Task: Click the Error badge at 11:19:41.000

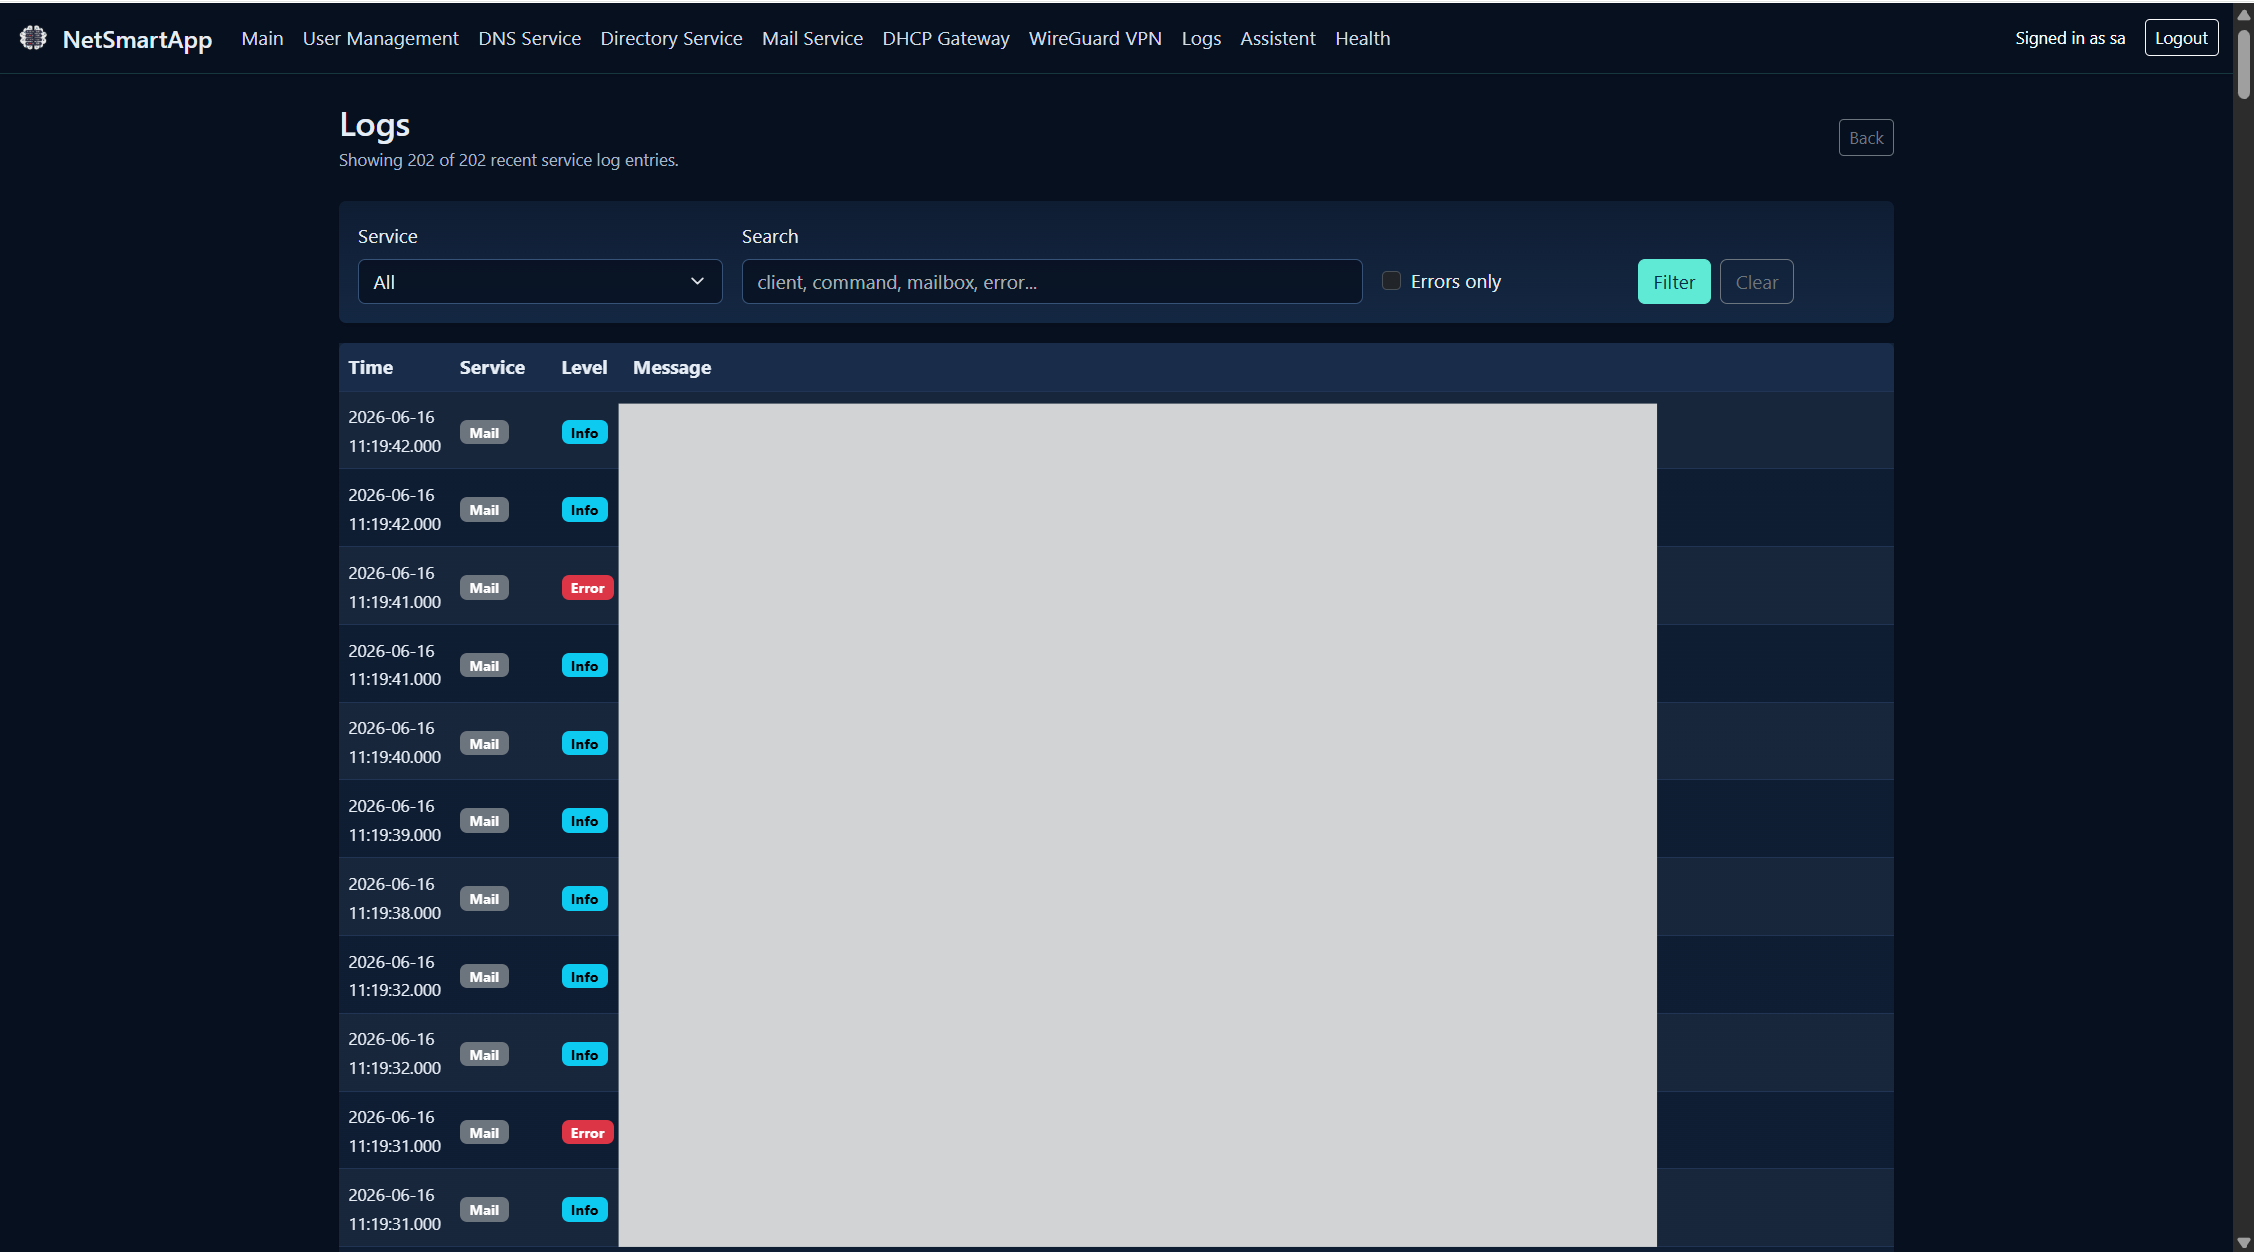Action: tap(587, 588)
